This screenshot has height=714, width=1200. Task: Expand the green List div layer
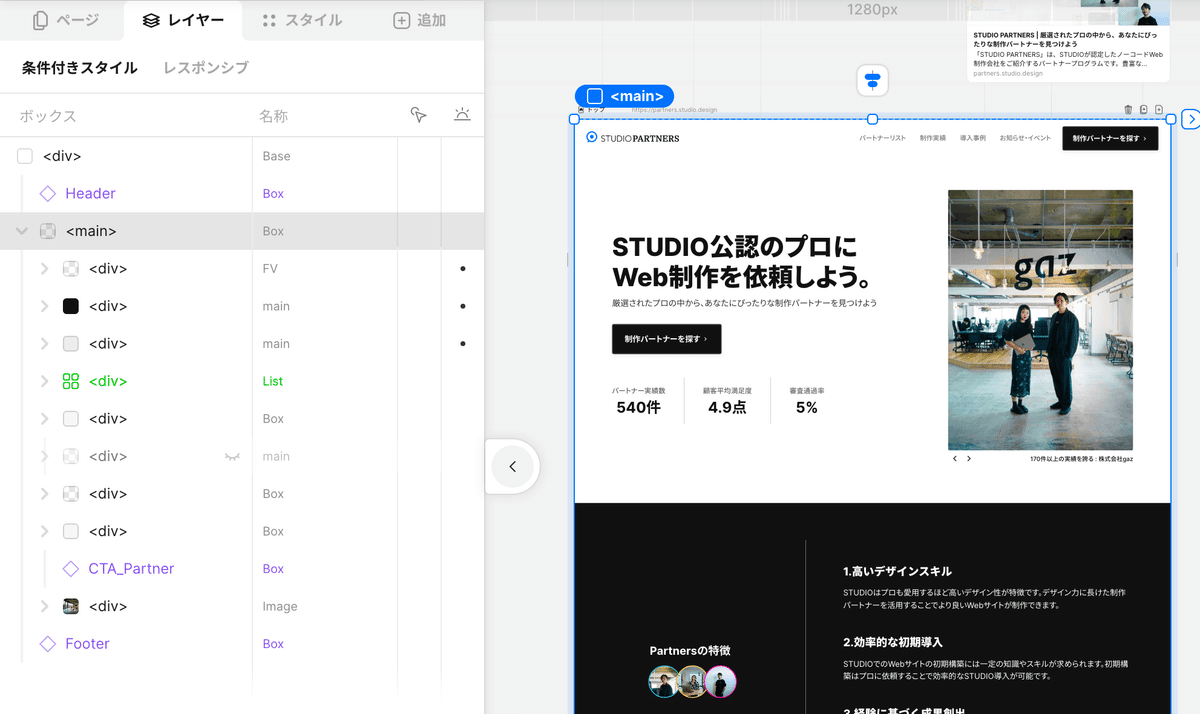coord(44,381)
